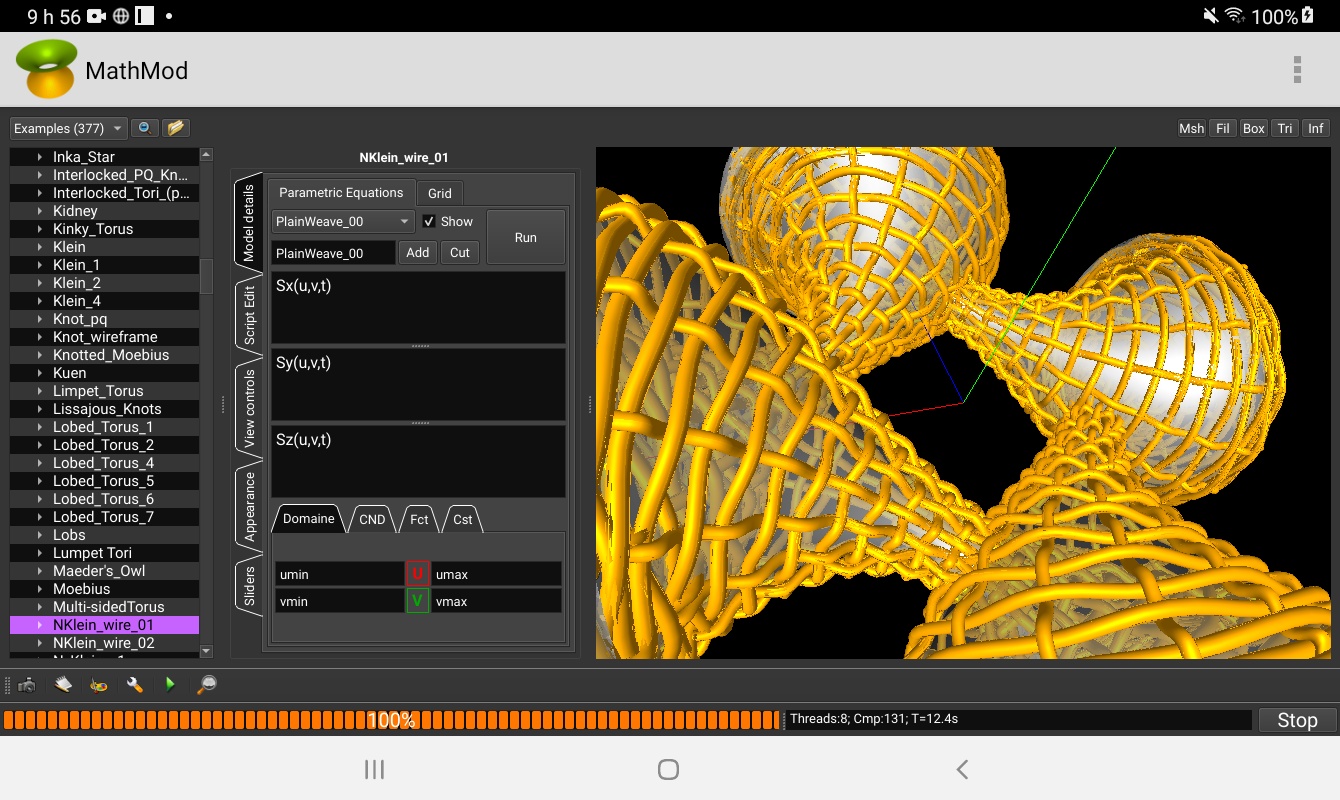The image size is (1340, 800).
Task: Click the wrench settings icon
Action: [134, 685]
